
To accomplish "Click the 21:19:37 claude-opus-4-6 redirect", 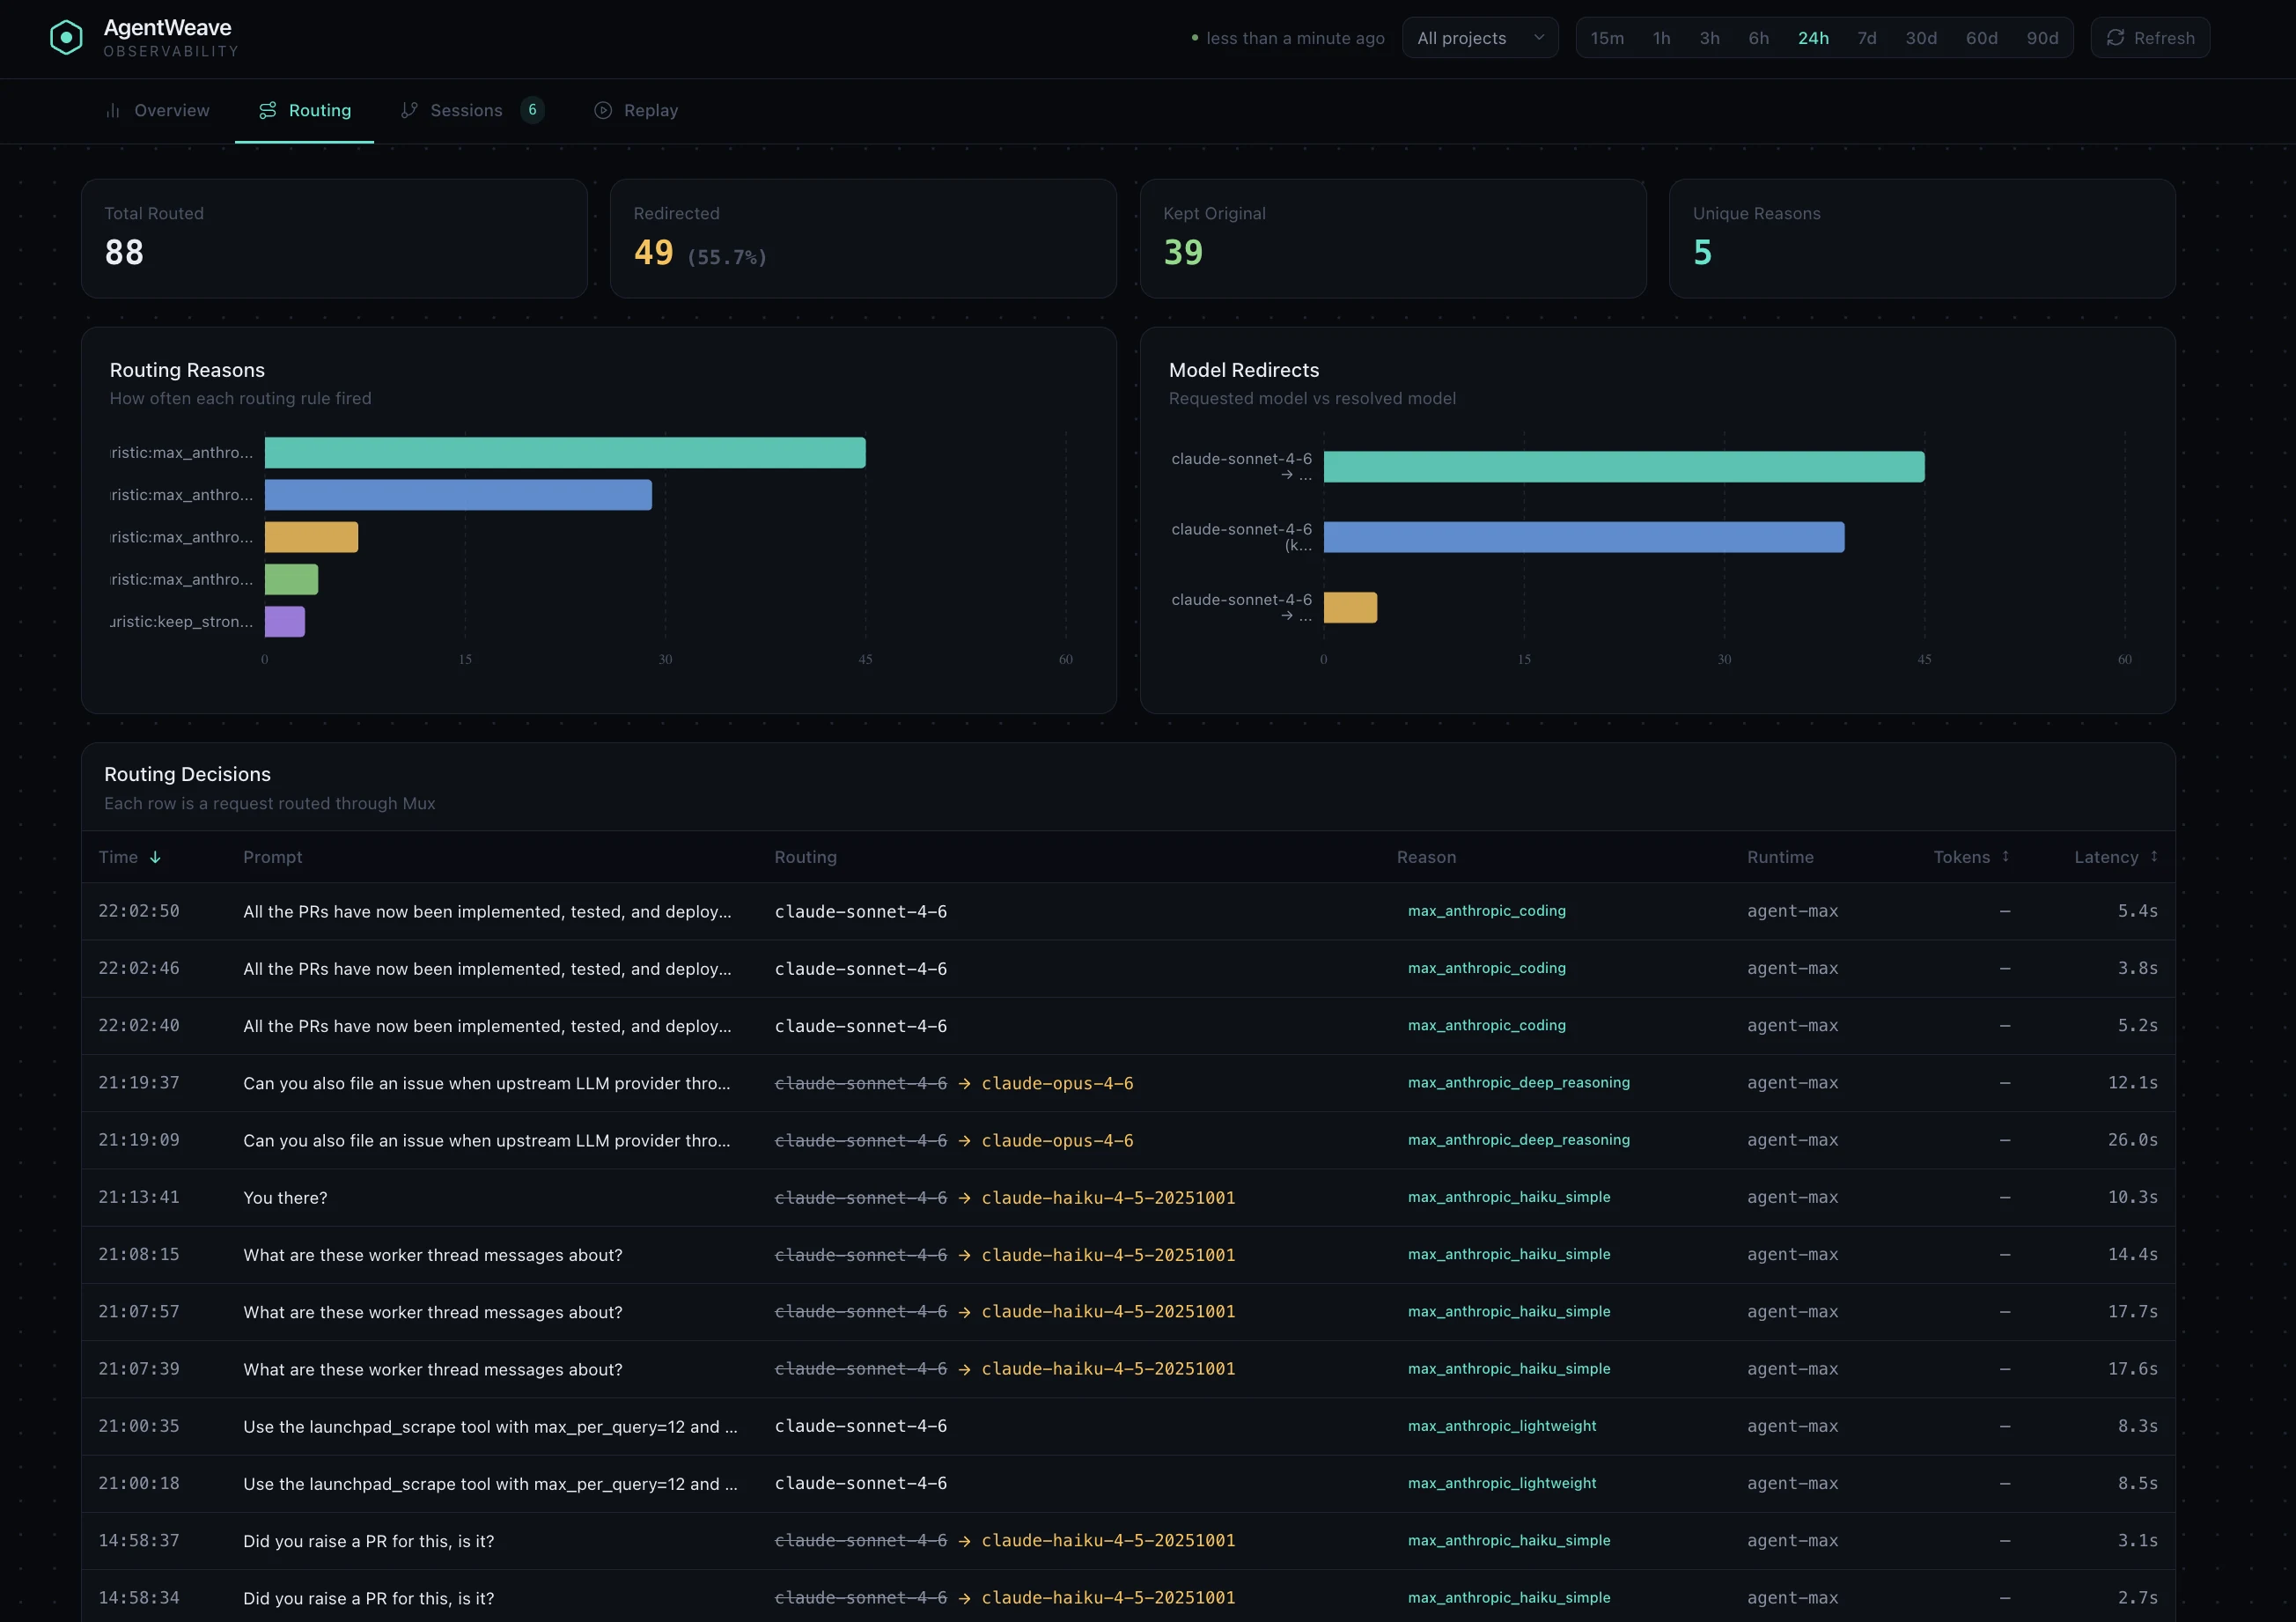I will pyautogui.click(x=1057, y=1083).
